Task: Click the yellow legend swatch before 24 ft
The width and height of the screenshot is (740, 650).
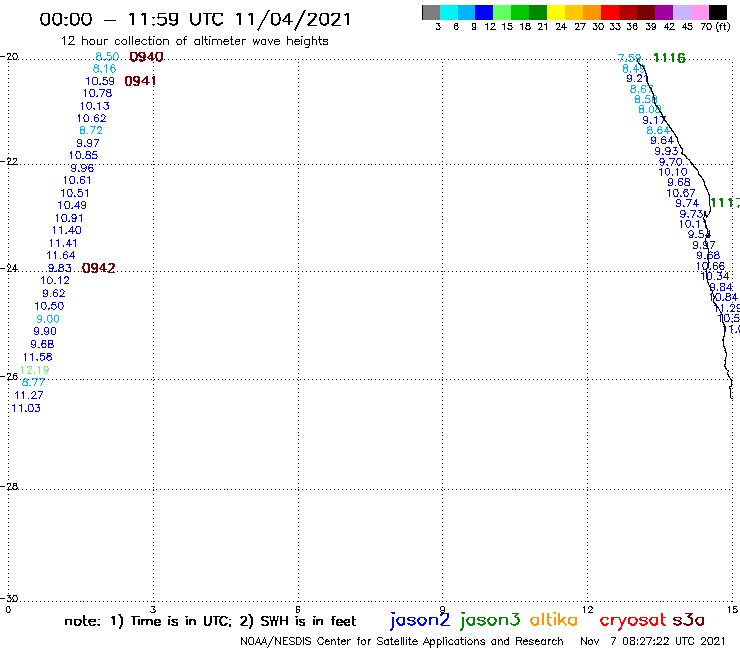Action: (556, 13)
